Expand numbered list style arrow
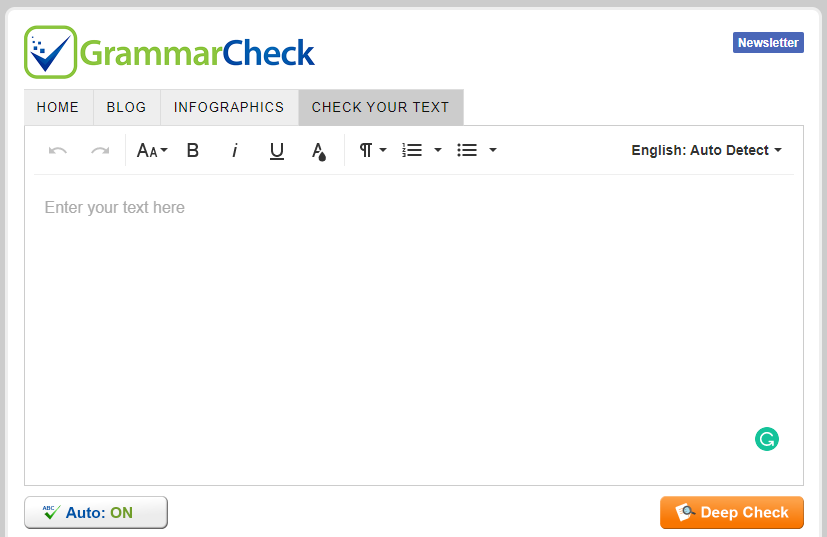Screen dimensions: 827x537 (x=438, y=150)
